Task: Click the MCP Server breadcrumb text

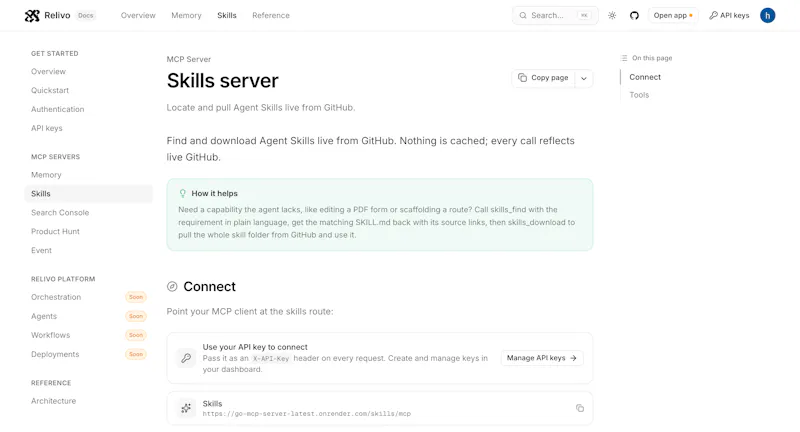Action: point(189,59)
